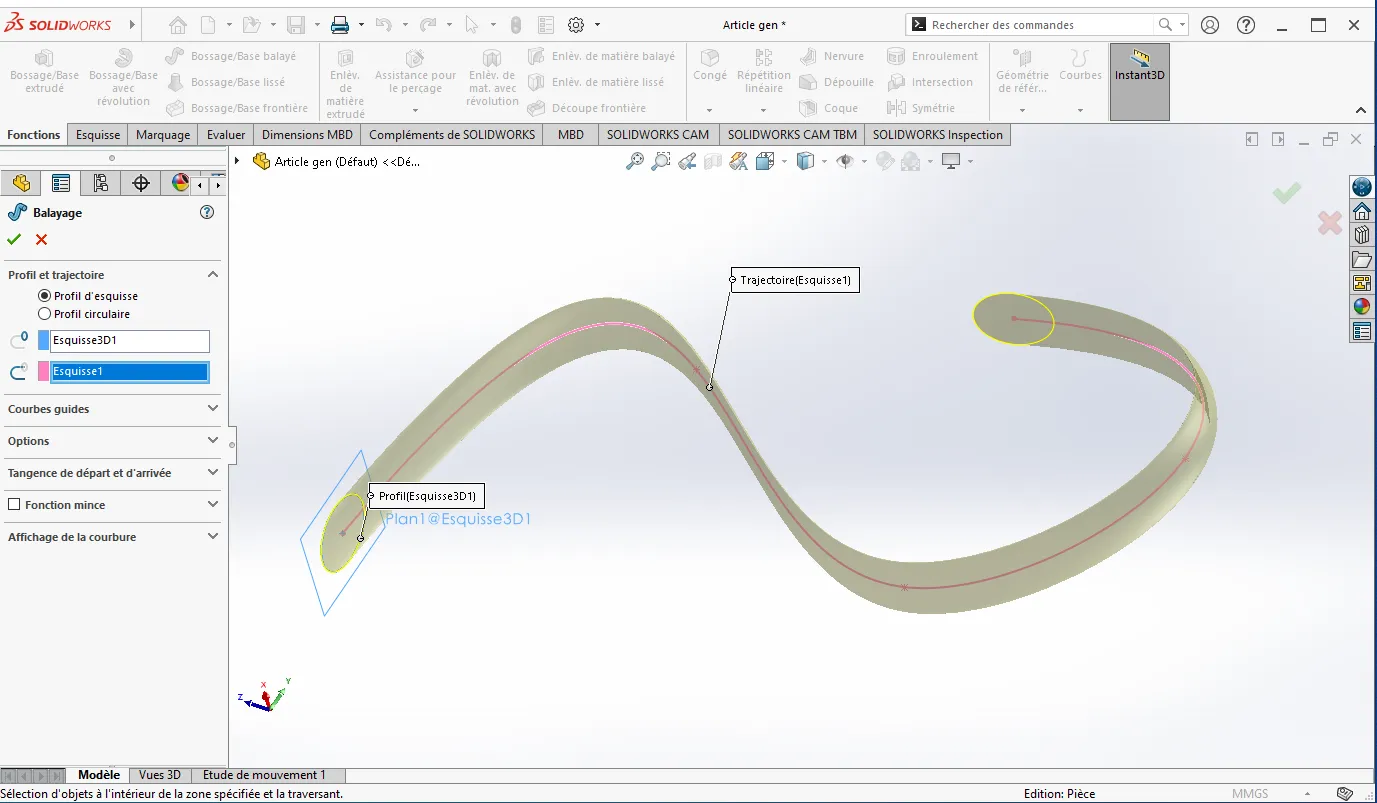Open the DisplayManager color-wheel tab
The width and height of the screenshot is (1377, 803).
[180, 183]
